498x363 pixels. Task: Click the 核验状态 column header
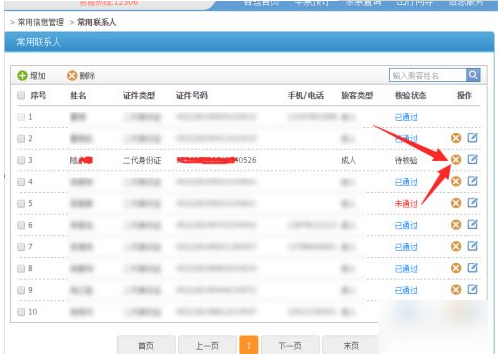(x=411, y=96)
